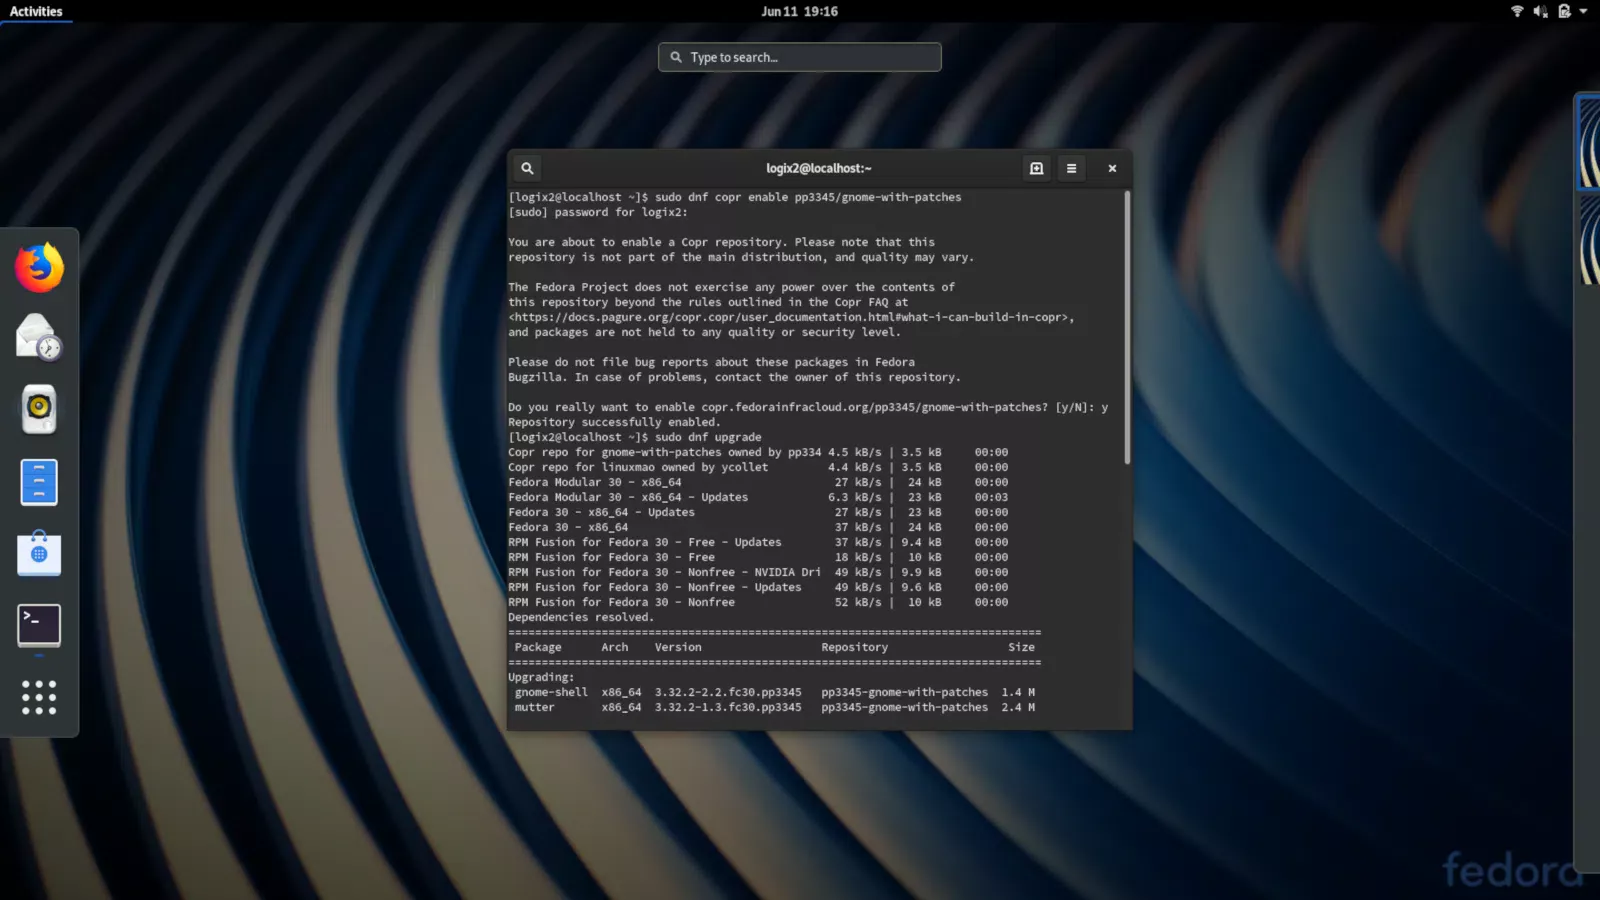
Task: Select the Terminal icon in the dock
Action: [38, 625]
